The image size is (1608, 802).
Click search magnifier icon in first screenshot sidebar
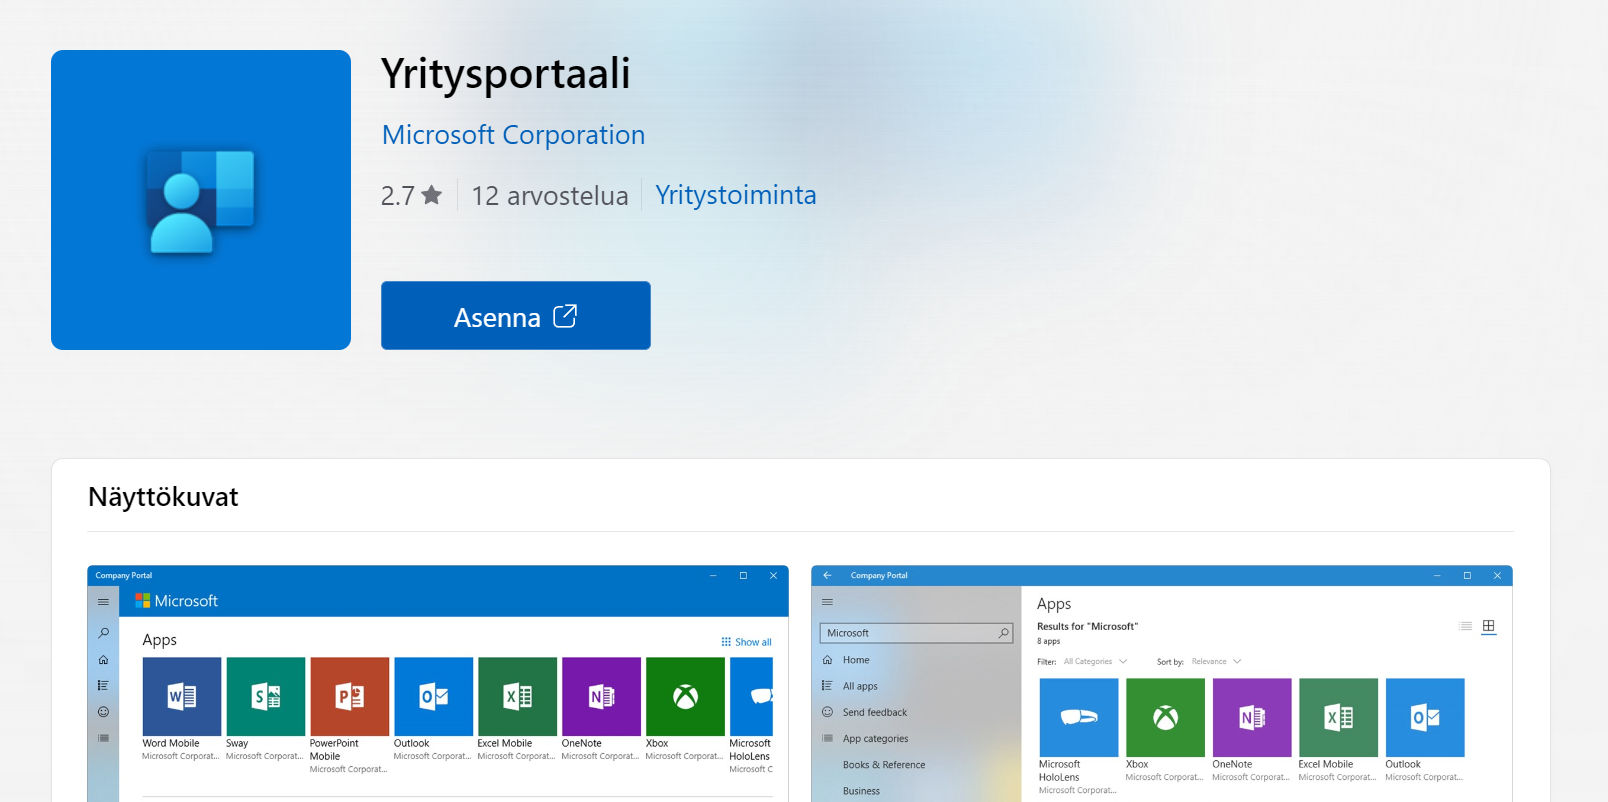[103, 633]
